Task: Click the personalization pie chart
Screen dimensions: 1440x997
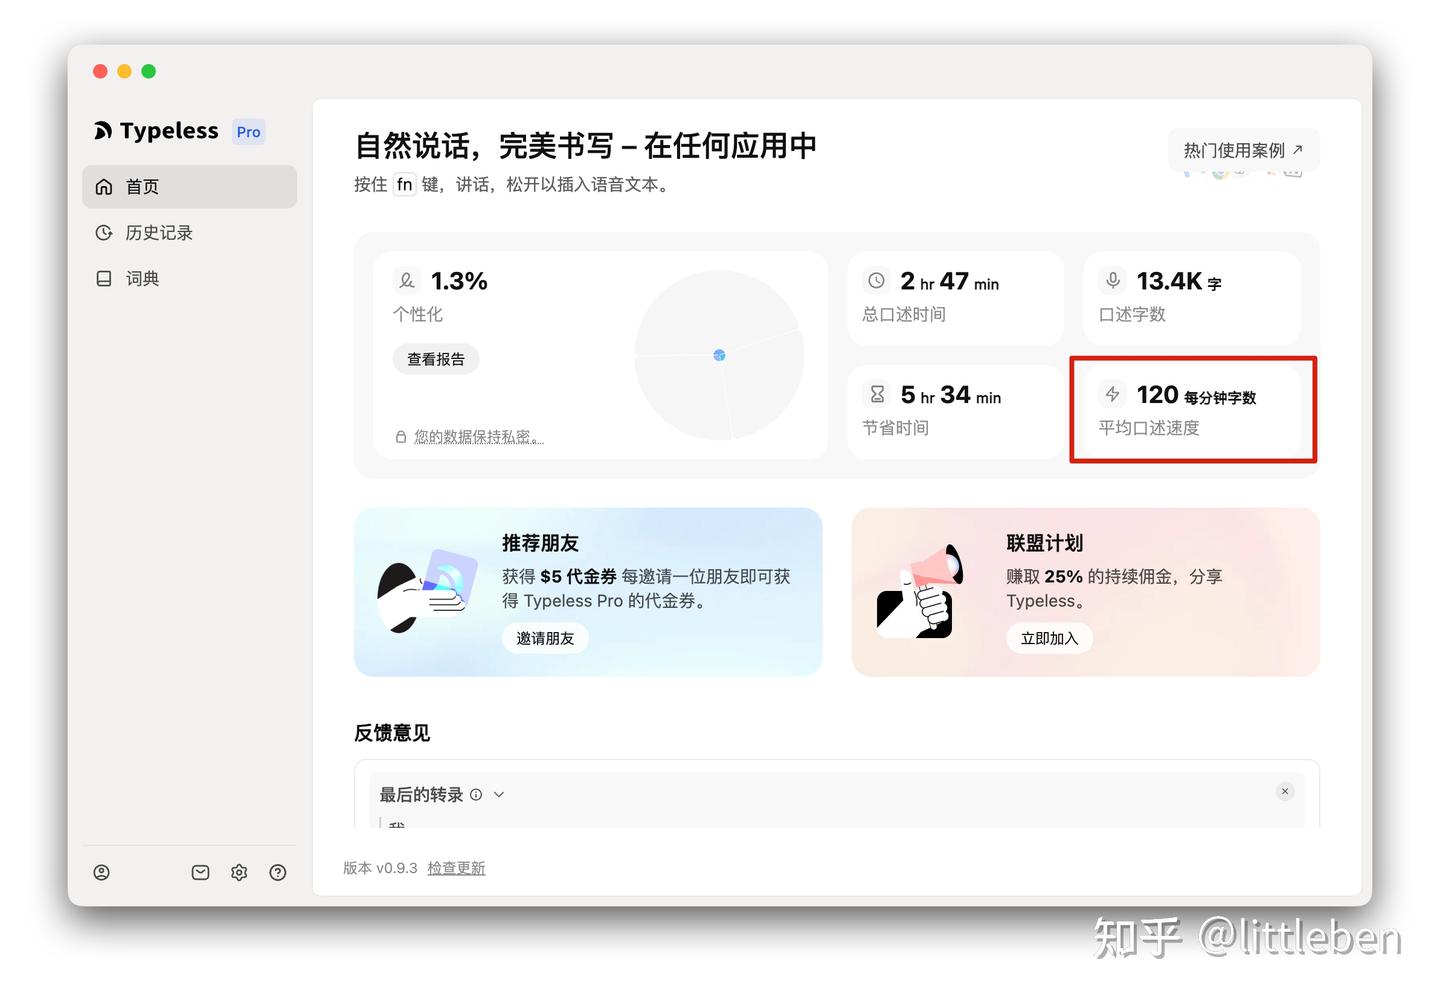Action: coord(720,355)
